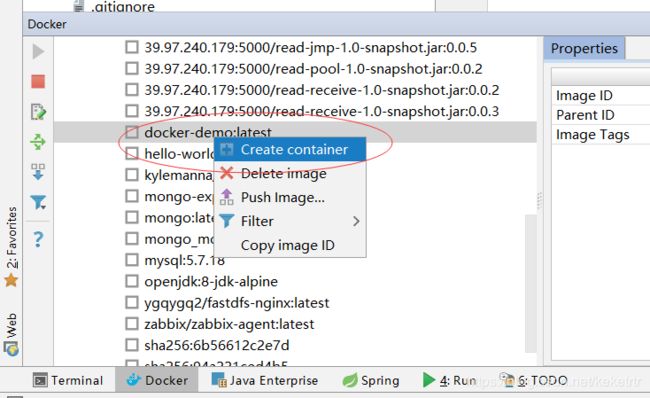Click the Spring leaf icon

coord(350,380)
